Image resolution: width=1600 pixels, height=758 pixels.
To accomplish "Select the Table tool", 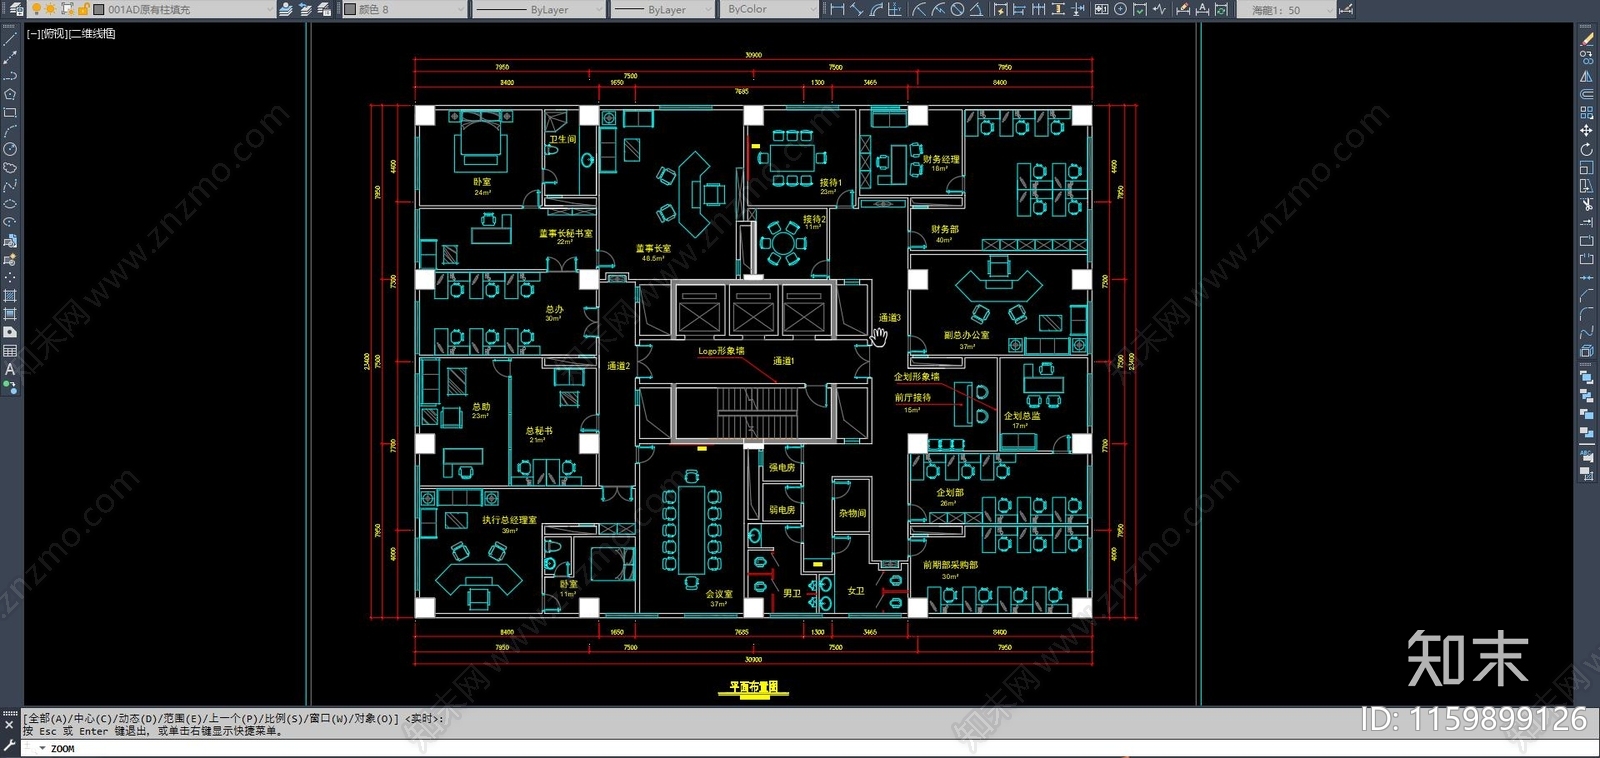I will click(x=10, y=351).
